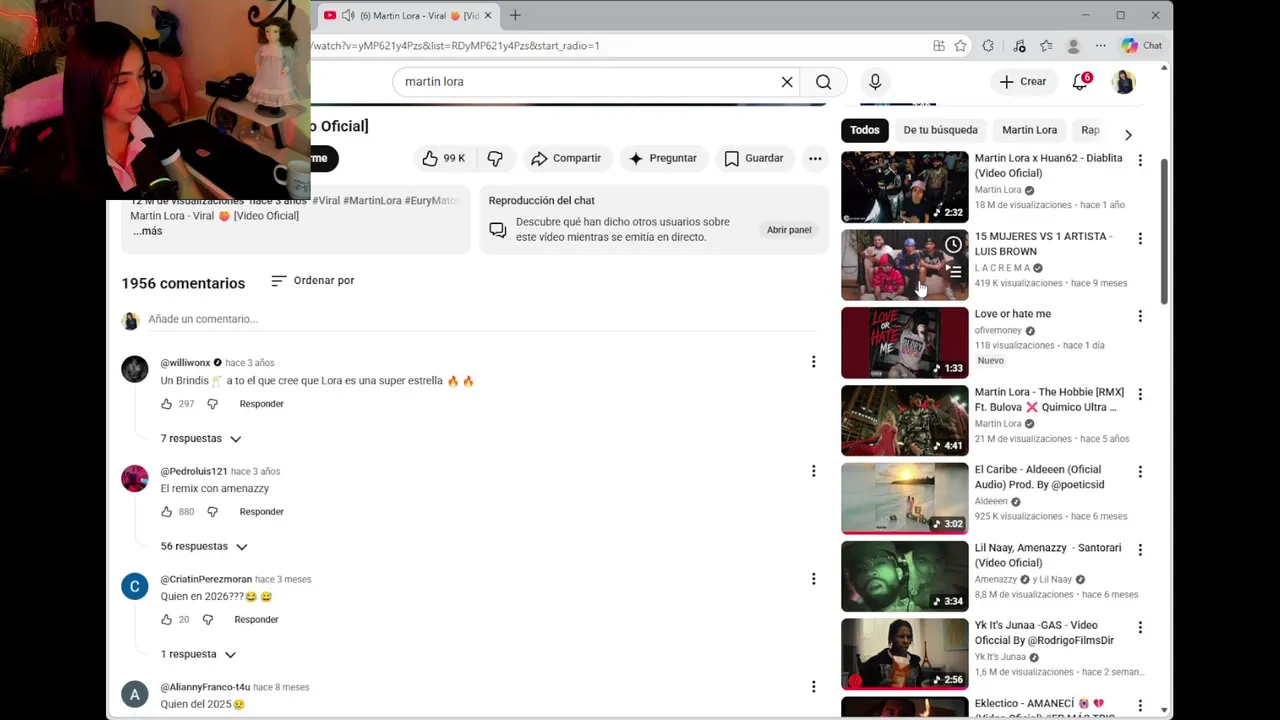Click the Abrir panel button
The height and width of the screenshot is (720, 1280).
pyautogui.click(x=789, y=230)
